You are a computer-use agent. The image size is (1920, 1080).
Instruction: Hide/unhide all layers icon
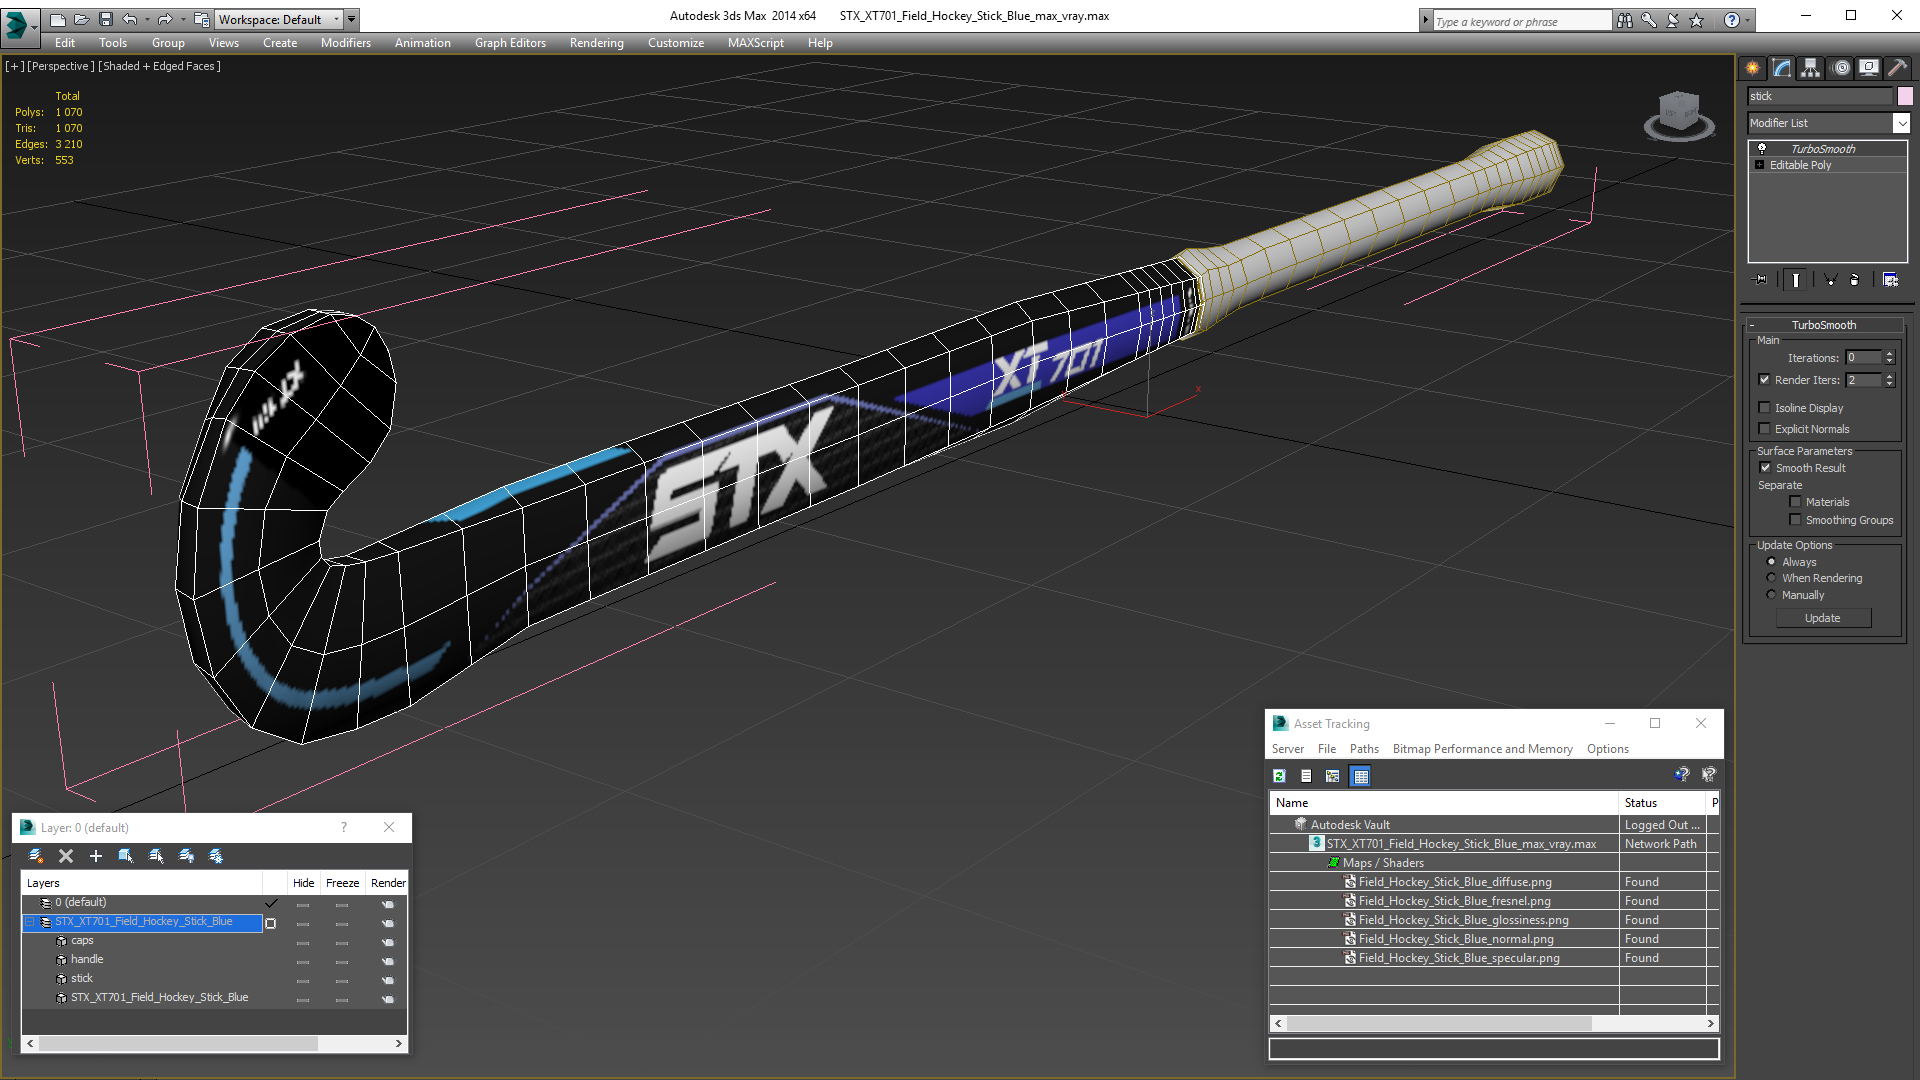click(x=186, y=856)
